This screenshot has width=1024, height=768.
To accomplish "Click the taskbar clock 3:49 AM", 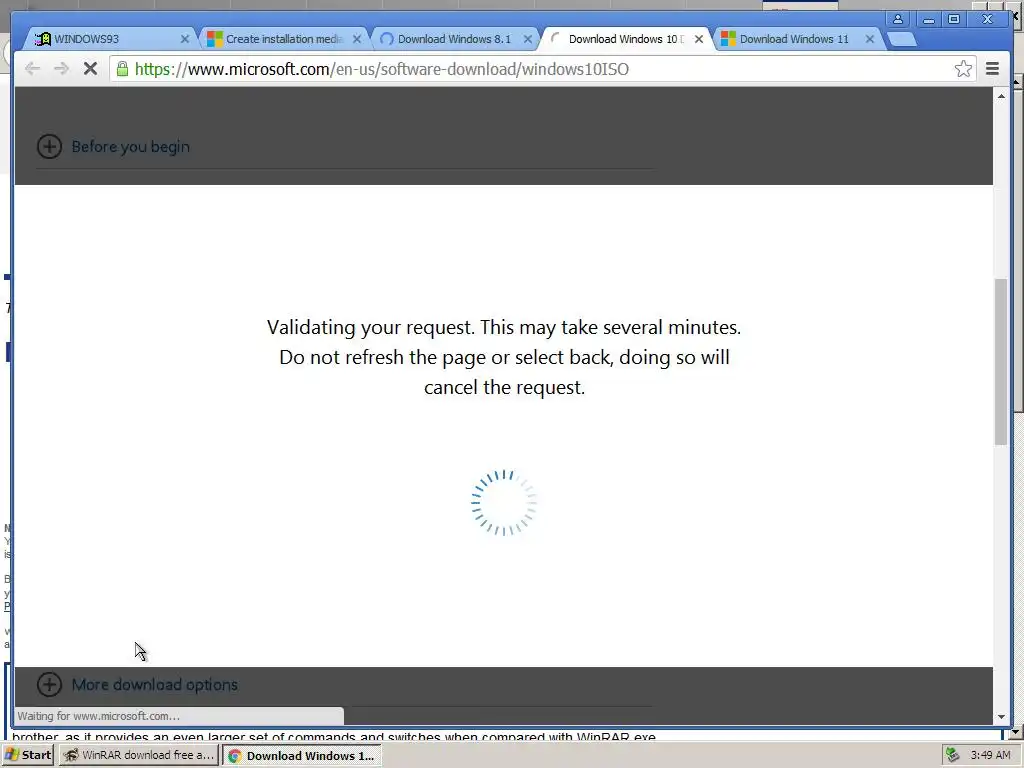I will pos(990,755).
